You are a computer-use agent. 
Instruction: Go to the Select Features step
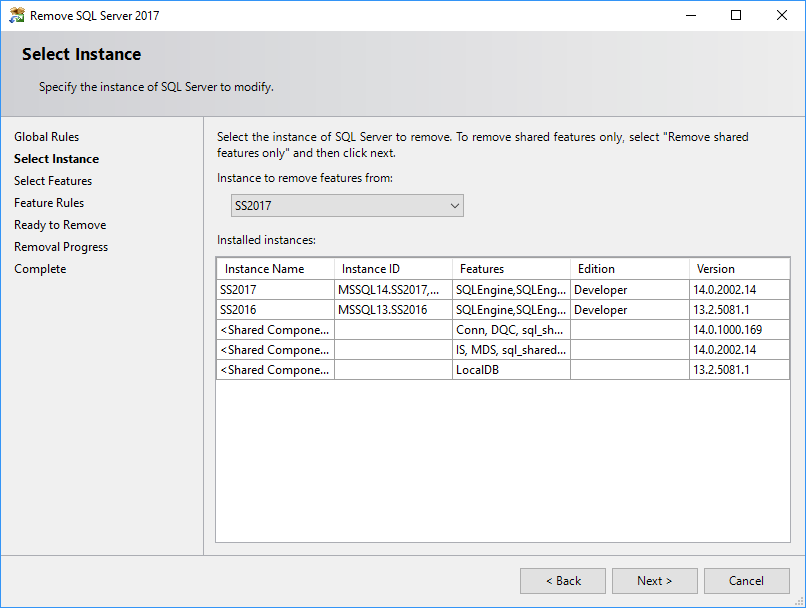tap(53, 180)
